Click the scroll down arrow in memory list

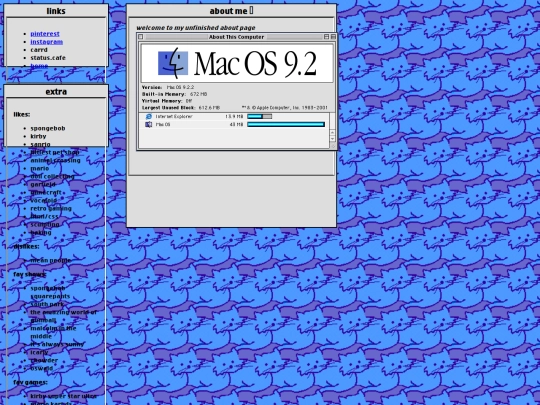coord(332,138)
